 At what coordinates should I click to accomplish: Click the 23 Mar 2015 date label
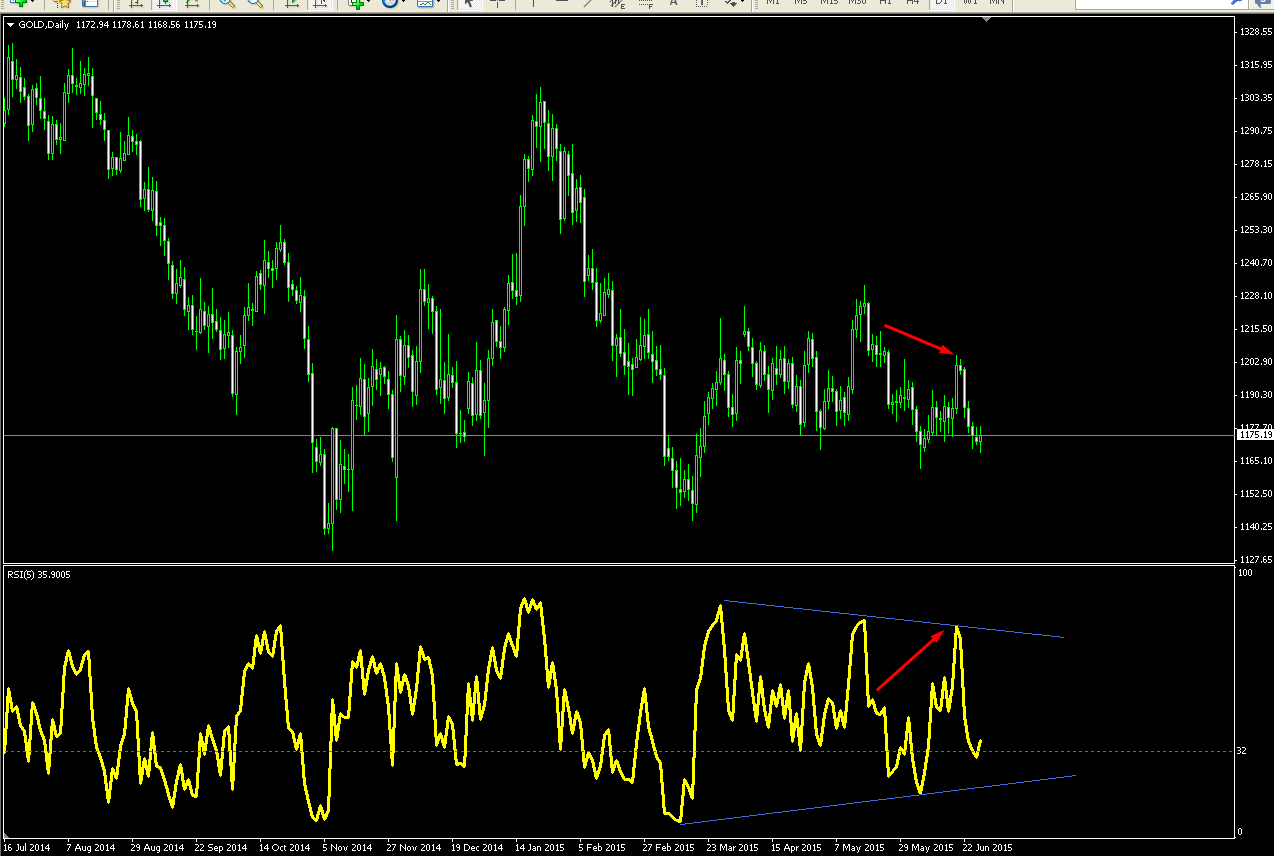click(x=733, y=847)
